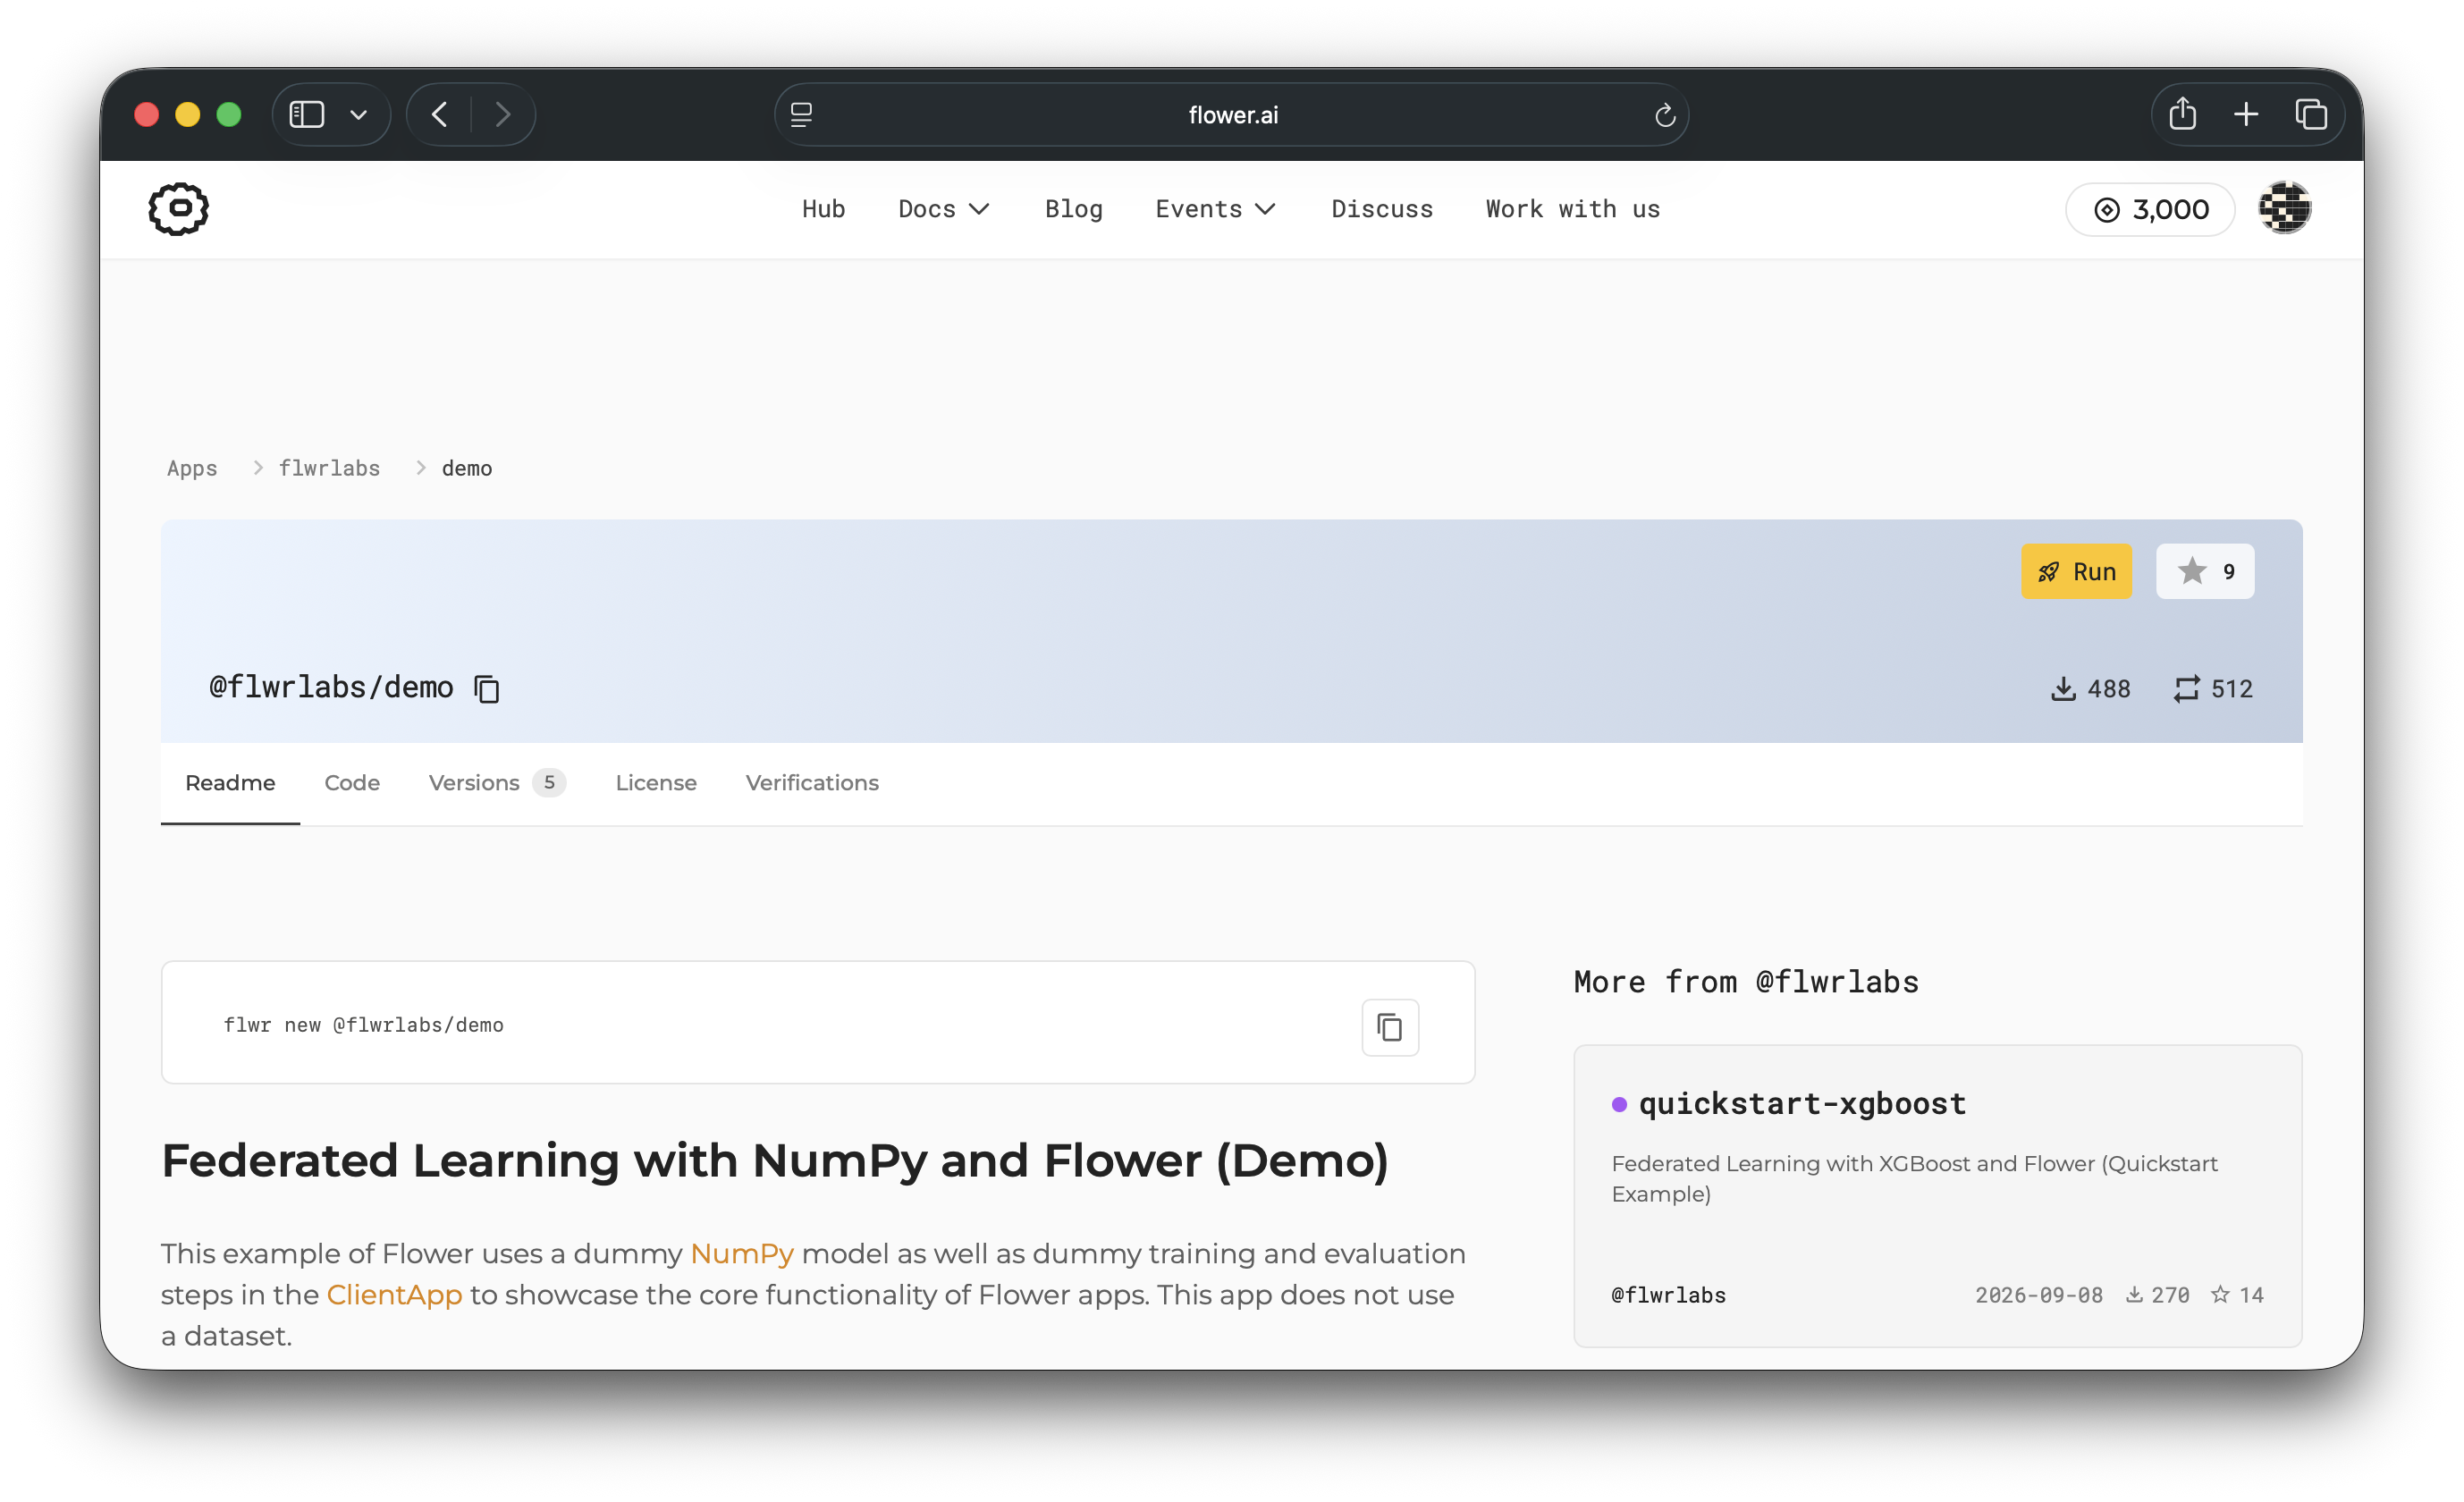Viewport: 2464px width, 1502px height.
Task: Reload the flower.ai page
Action: tap(1664, 115)
